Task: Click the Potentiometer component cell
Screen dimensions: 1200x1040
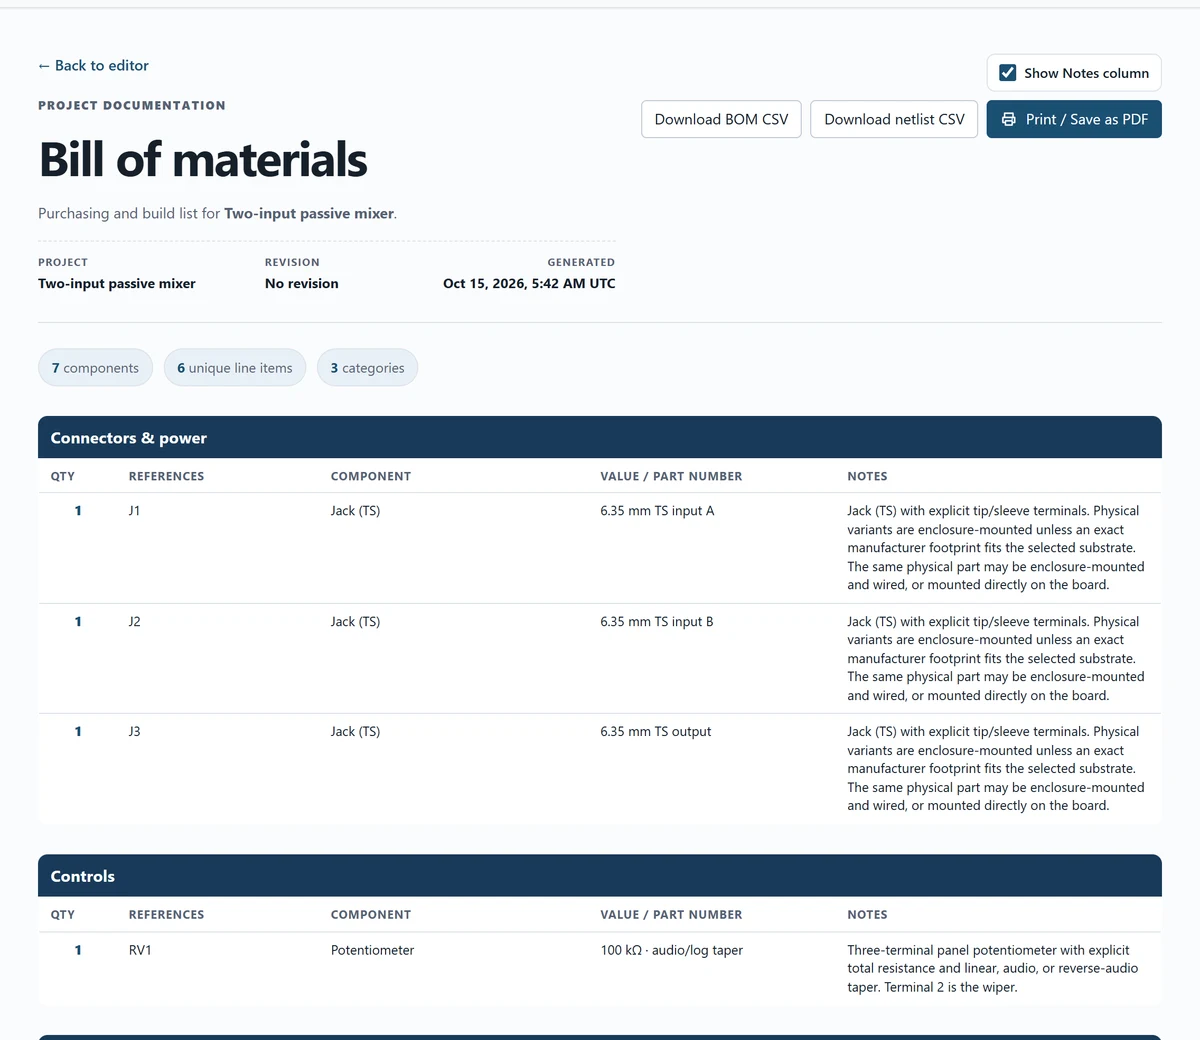Action: coord(372,950)
